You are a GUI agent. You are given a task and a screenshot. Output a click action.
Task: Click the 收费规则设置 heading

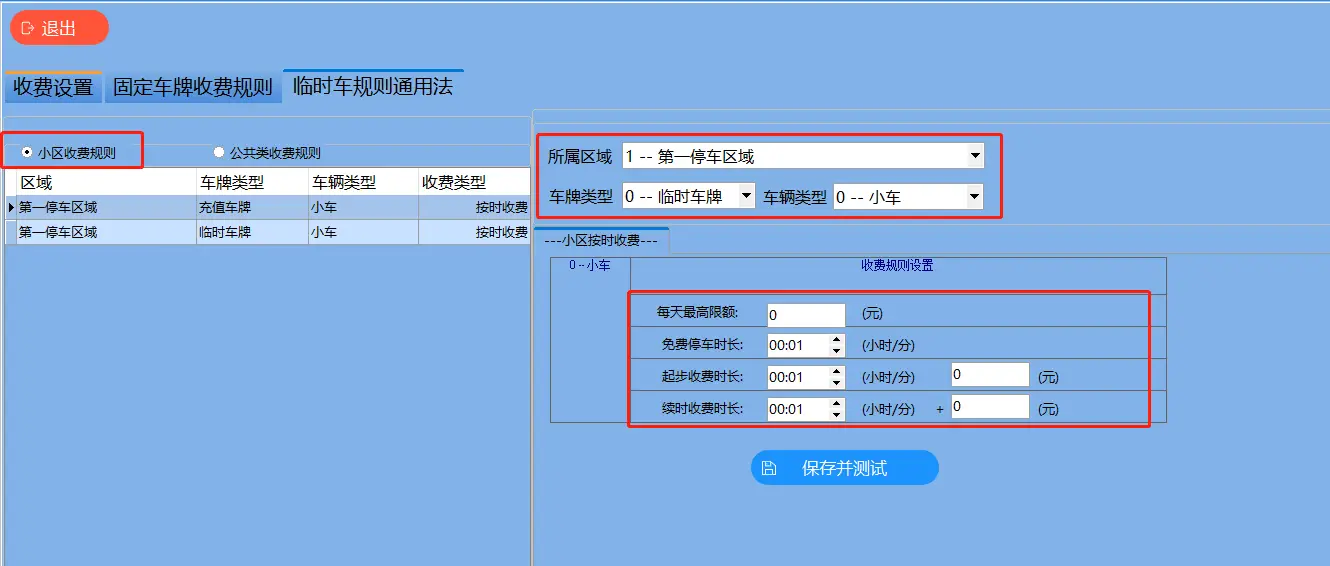pyautogui.click(x=897, y=266)
